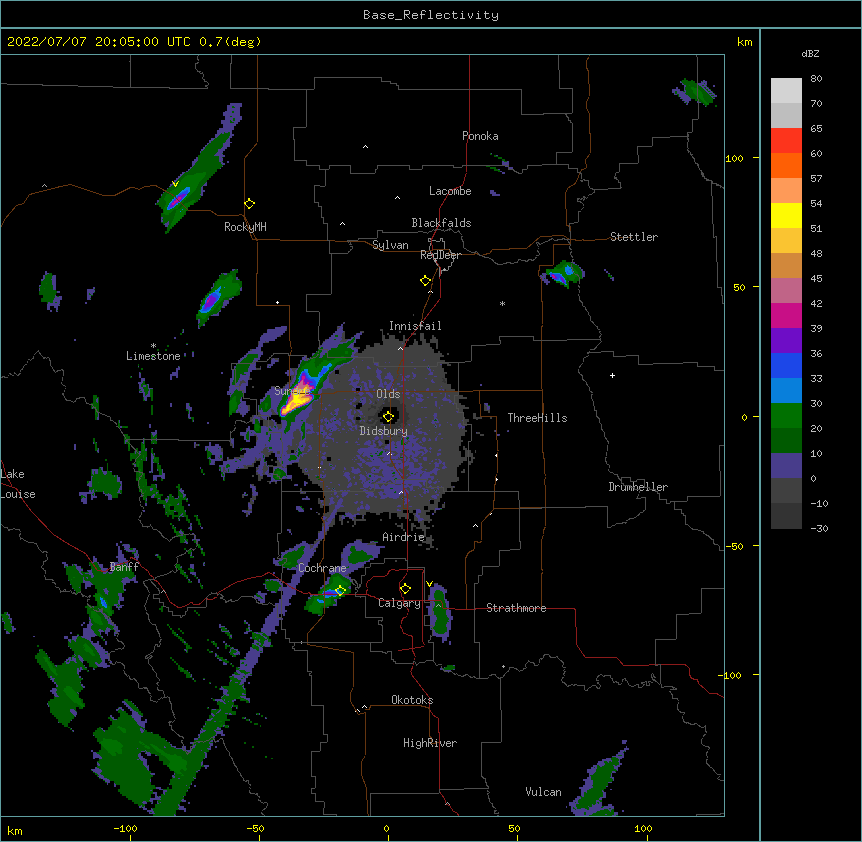This screenshot has width=862, height=842.
Task: Click the blue 33-36 dBZ legend swatch
Action: pos(786,365)
